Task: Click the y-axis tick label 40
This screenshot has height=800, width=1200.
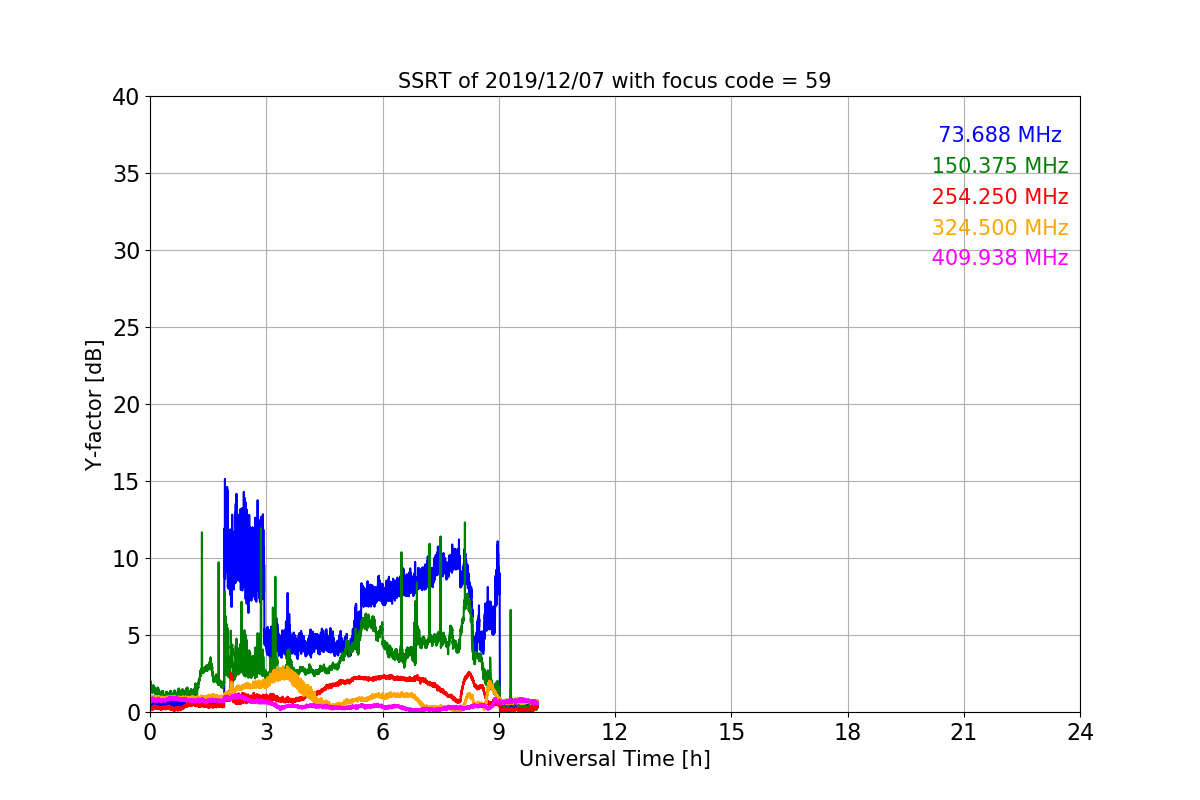Action: [x=125, y=97]
